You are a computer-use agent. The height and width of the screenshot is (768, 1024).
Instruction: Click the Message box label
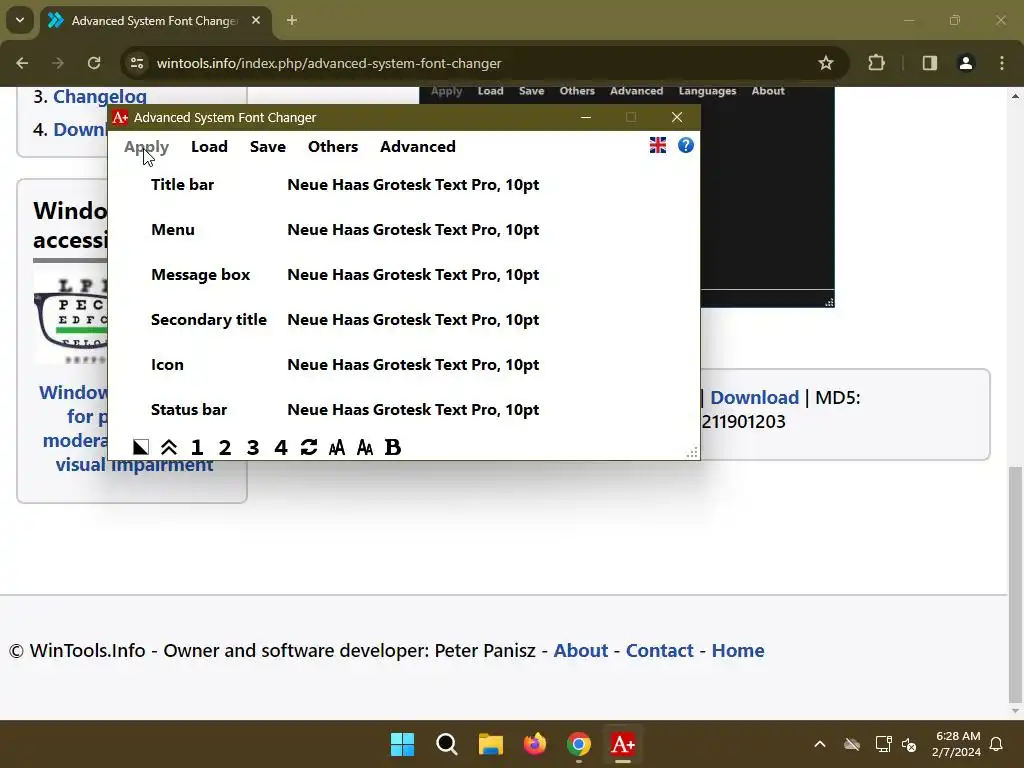pos(200,275)
